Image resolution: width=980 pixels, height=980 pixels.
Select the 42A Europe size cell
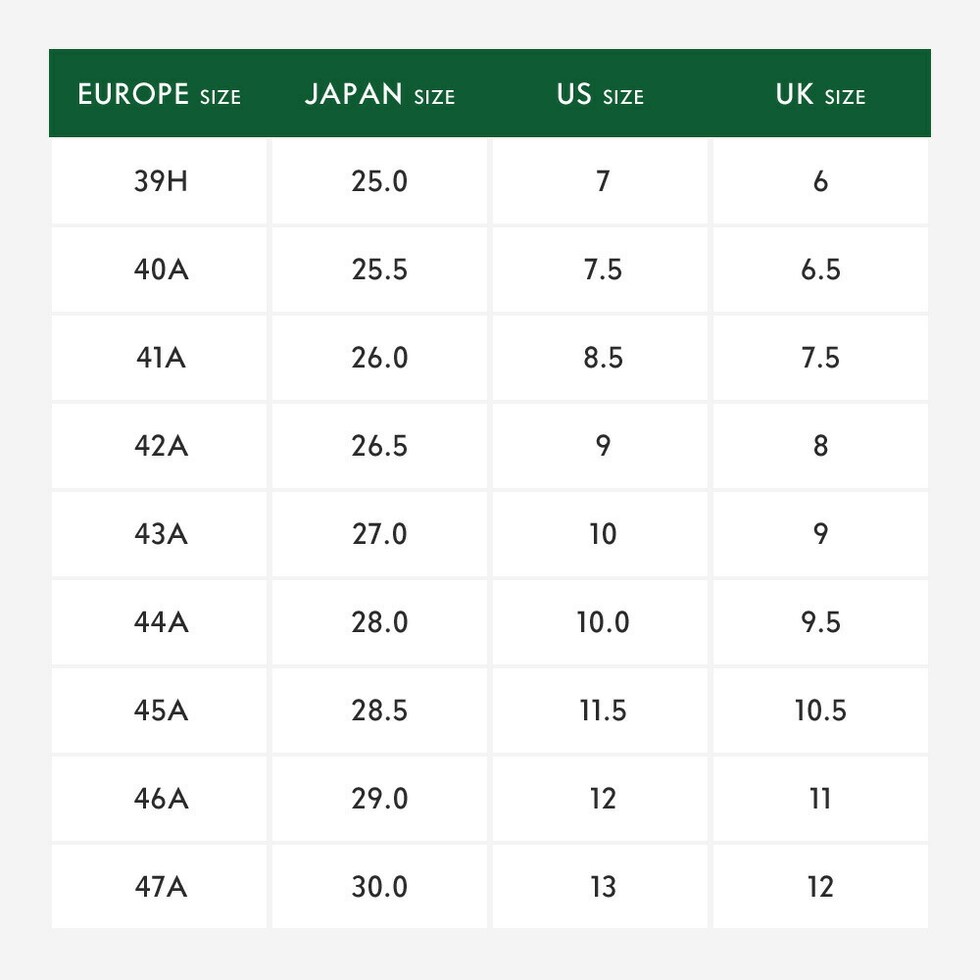pyautogui.click(x=160, y=446)
